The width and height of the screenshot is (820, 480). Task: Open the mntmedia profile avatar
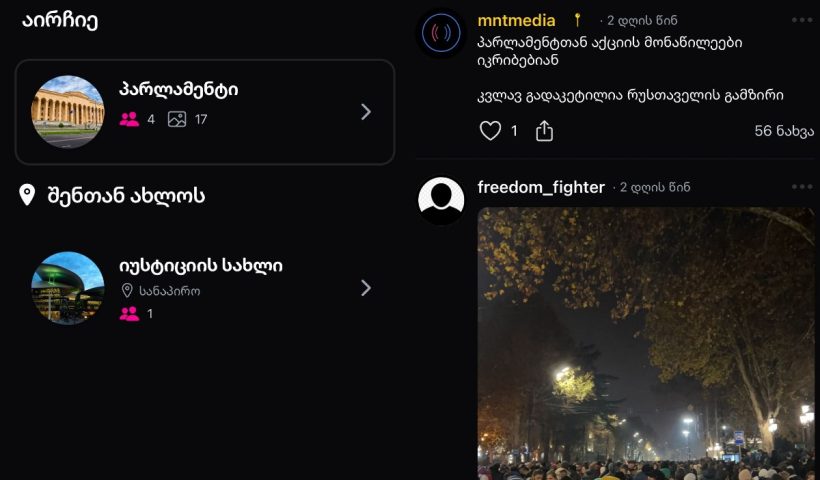pos(440,33)
